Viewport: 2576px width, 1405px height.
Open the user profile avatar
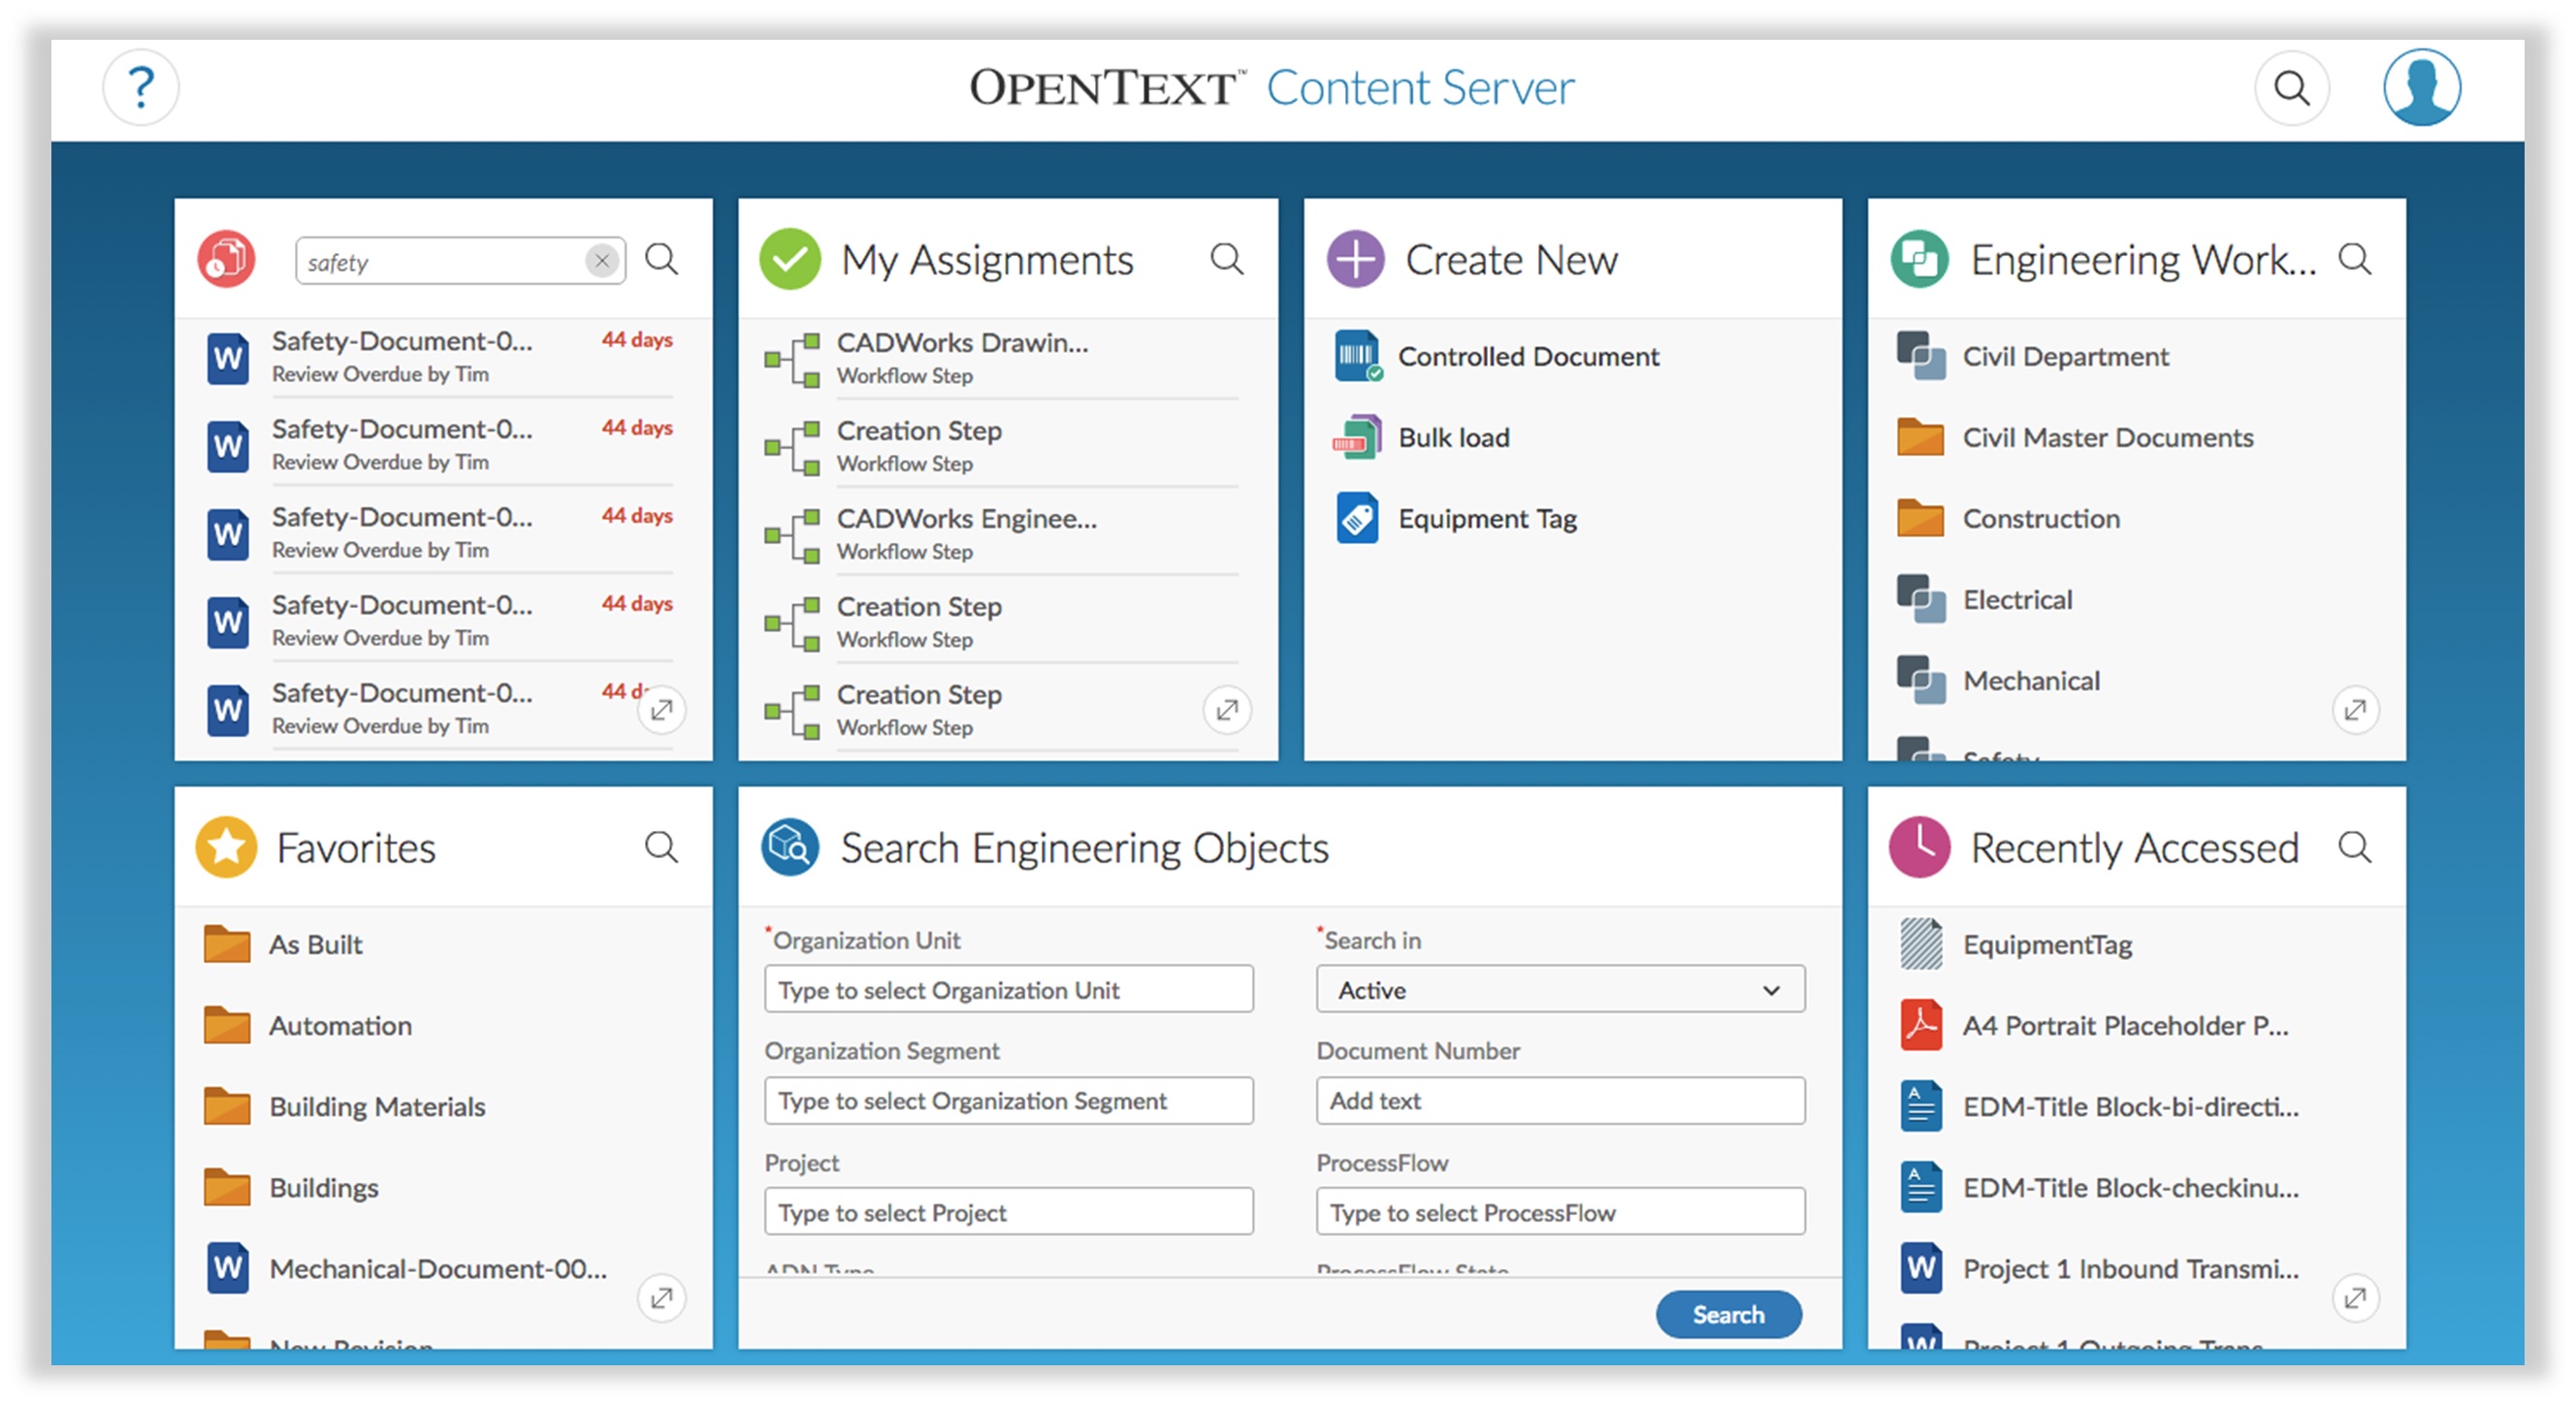click(x=2421, y=88)
